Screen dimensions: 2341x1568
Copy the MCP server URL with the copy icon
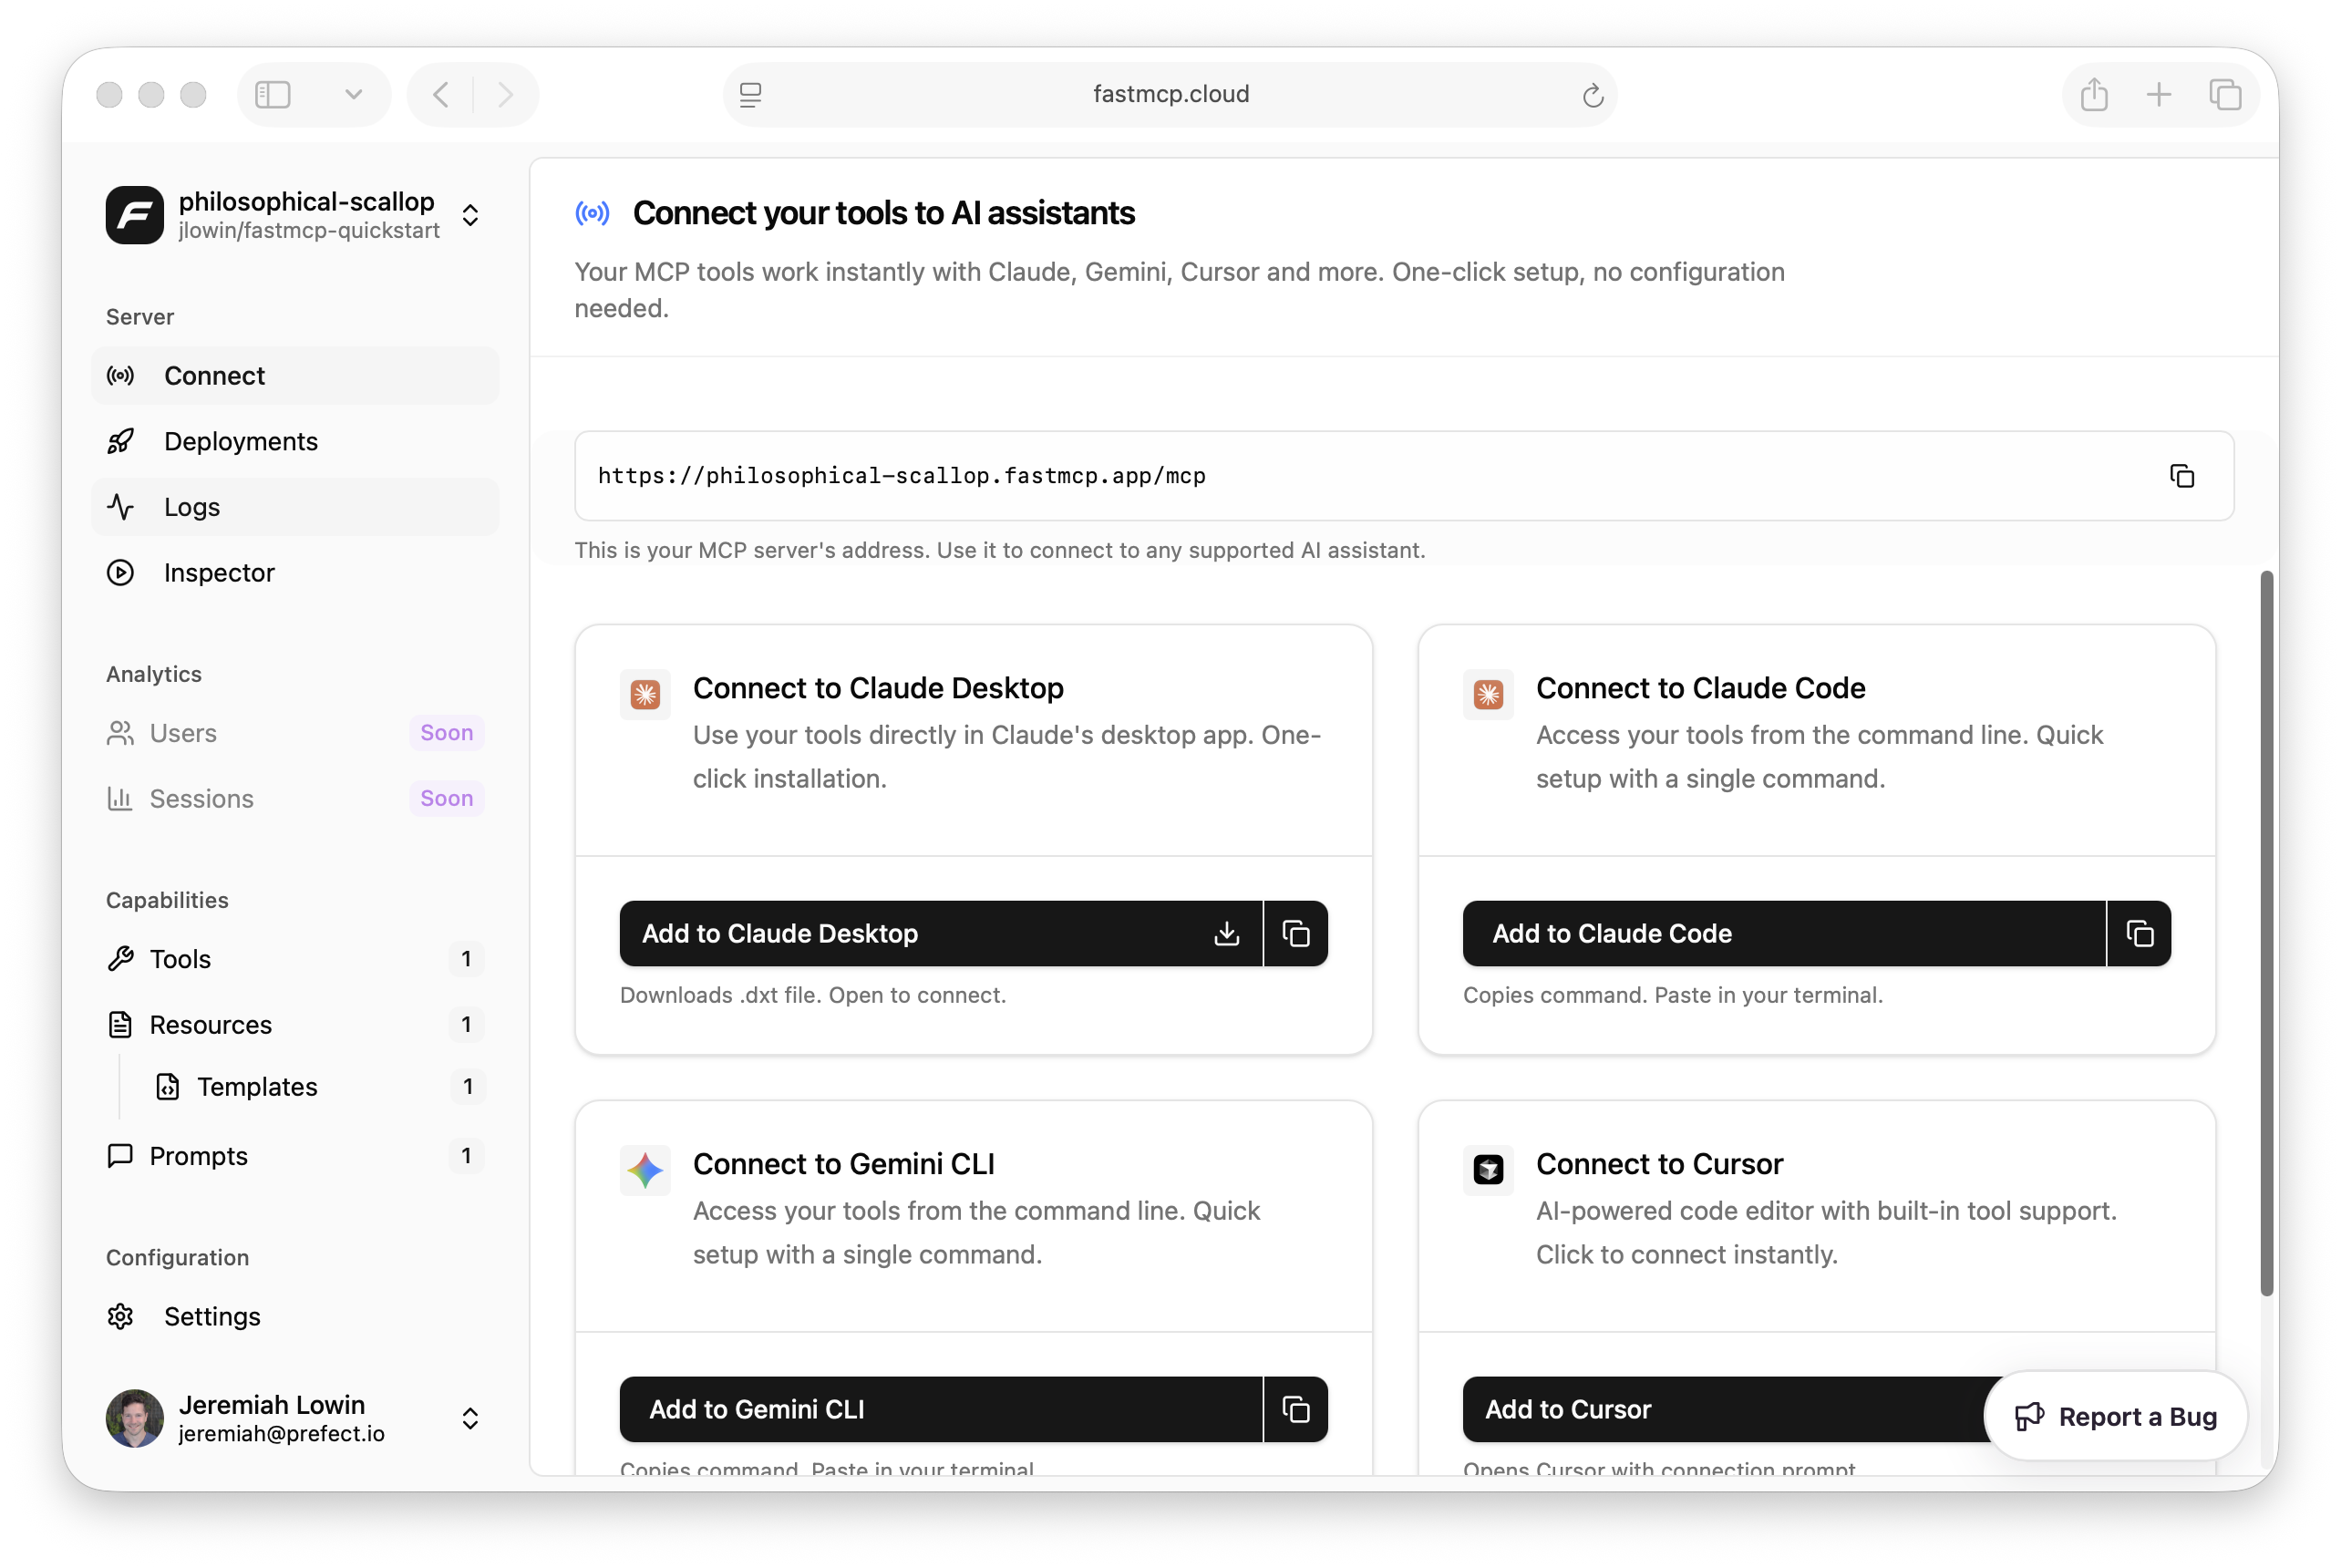tap(2181, 475)
